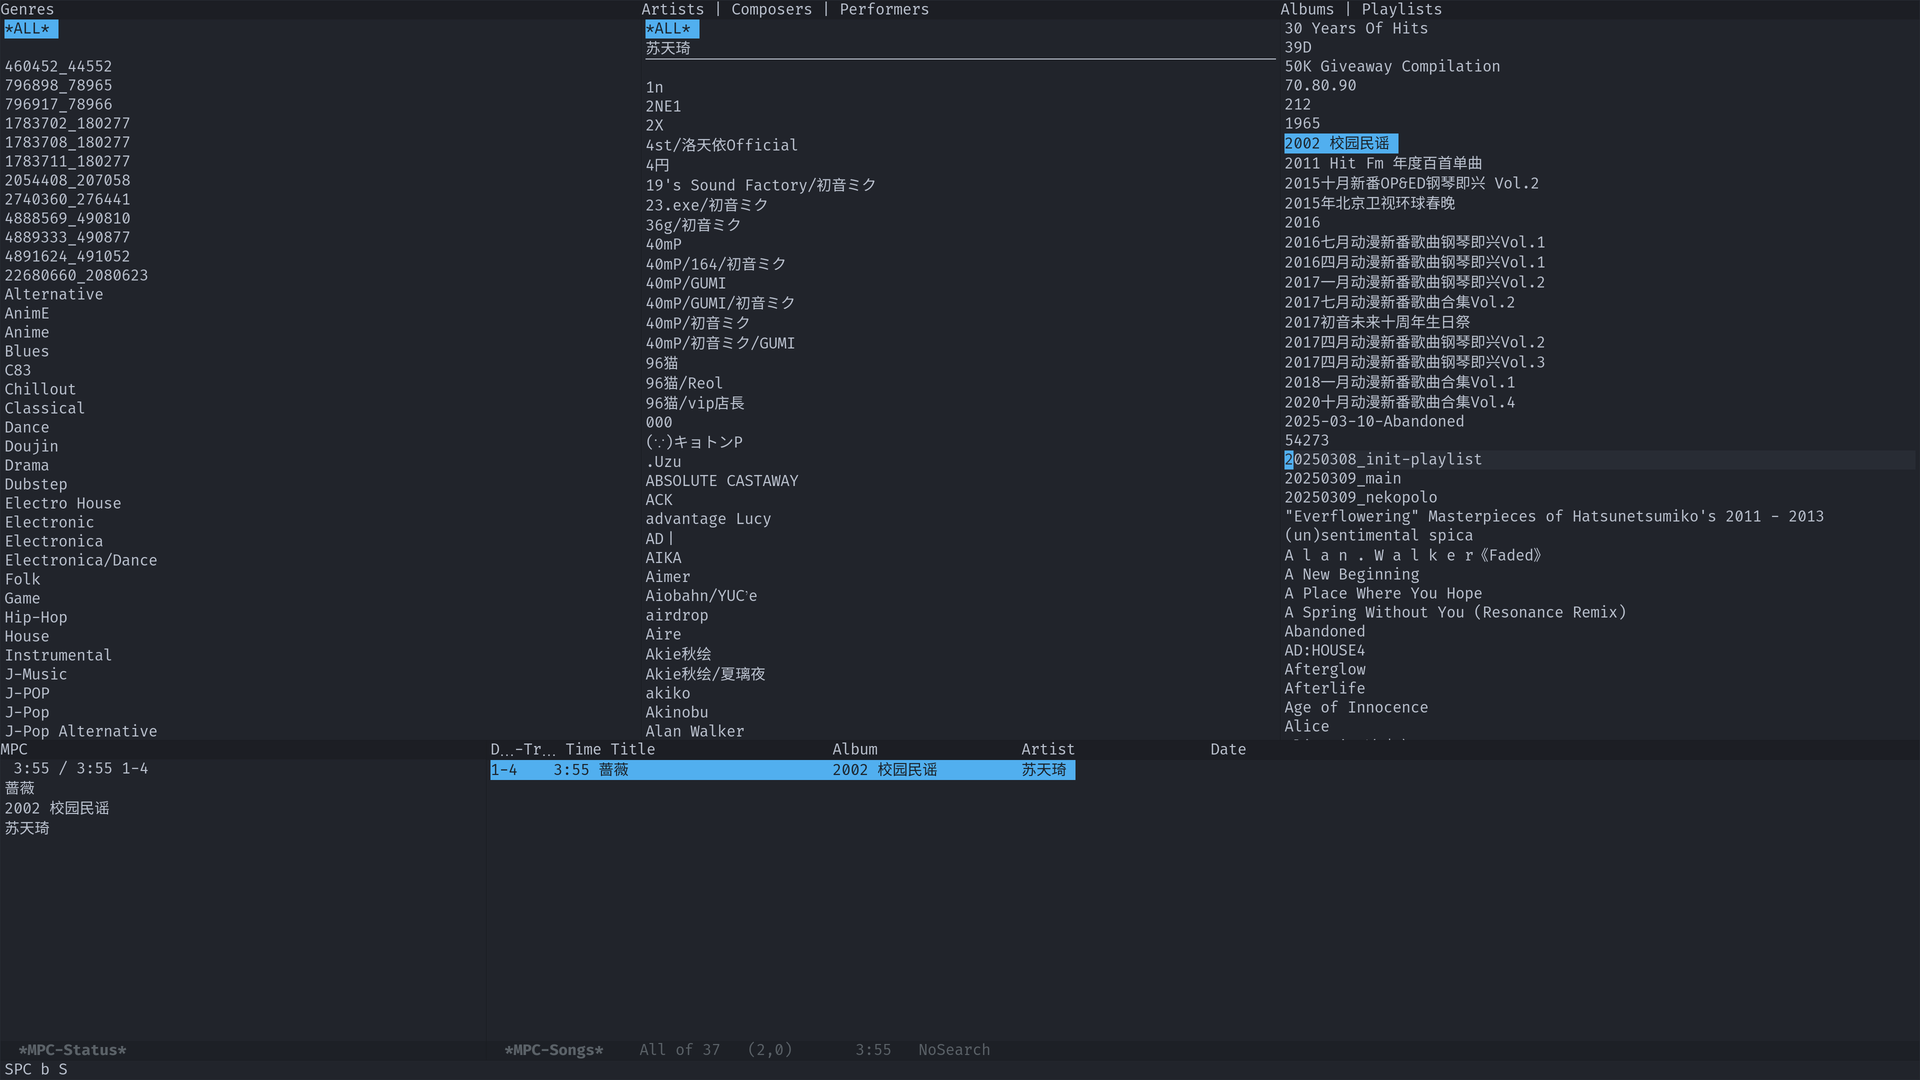Click the Artist column header
1920x1080 pixels.
[1047, 749]
